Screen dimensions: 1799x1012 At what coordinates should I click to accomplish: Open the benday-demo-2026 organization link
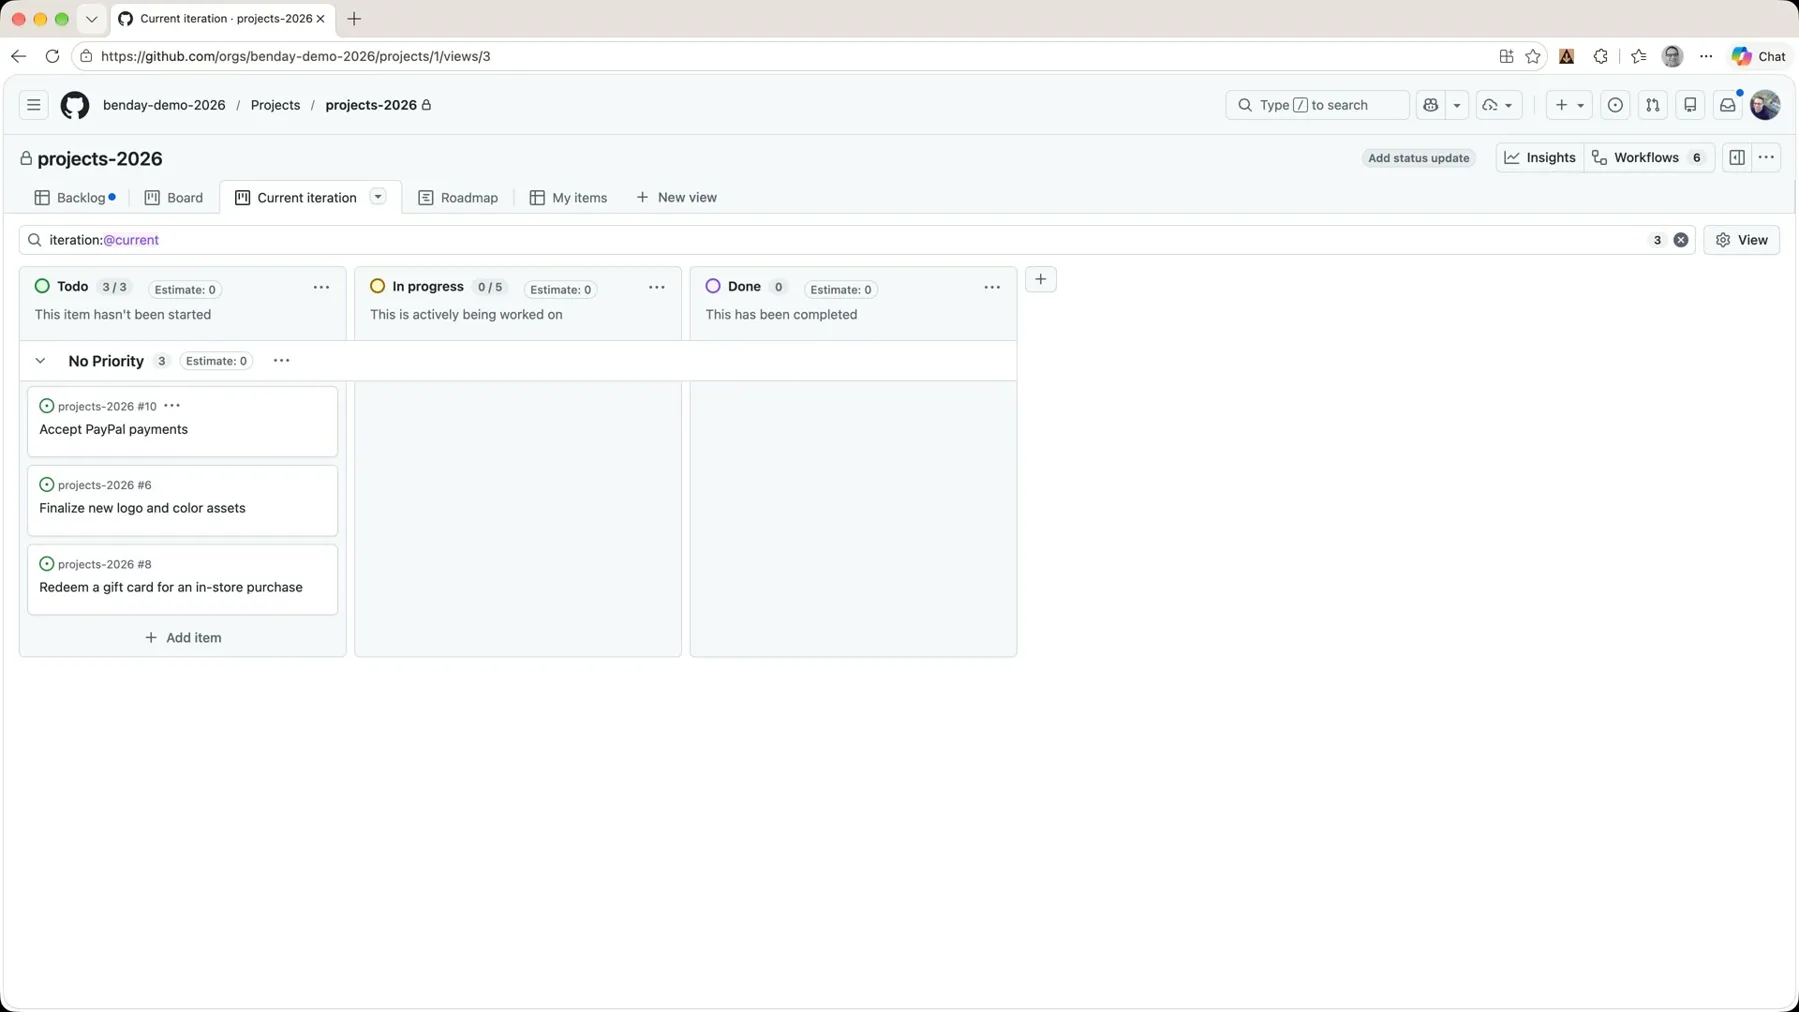164,105
